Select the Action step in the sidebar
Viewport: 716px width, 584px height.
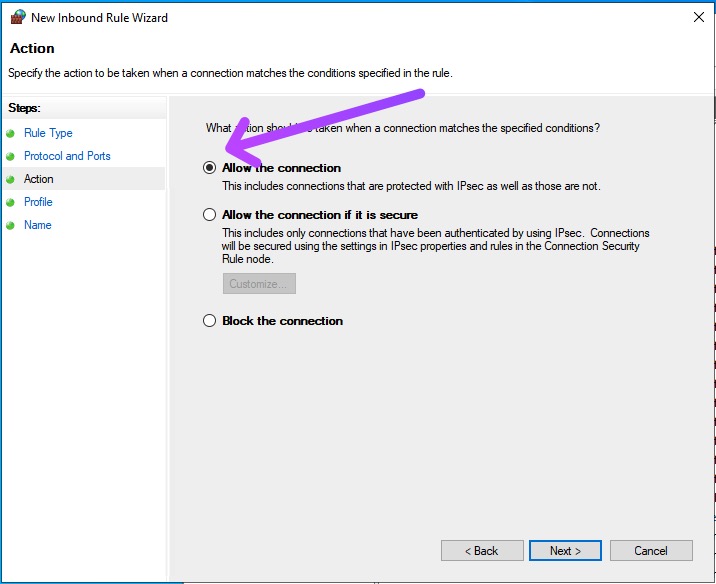[x=39, y=179]
